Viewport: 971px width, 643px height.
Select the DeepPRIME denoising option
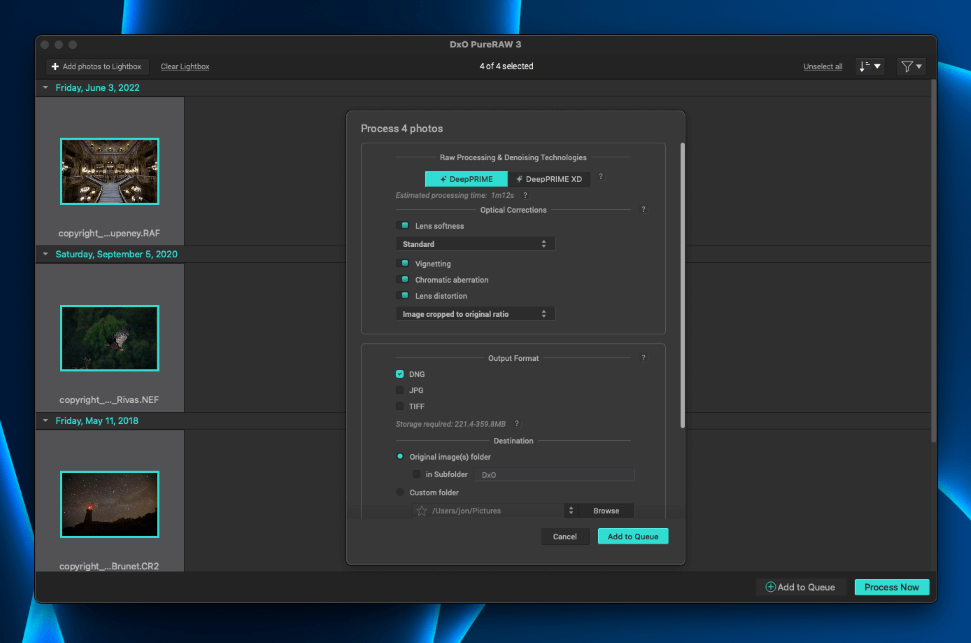coord(466,179)
